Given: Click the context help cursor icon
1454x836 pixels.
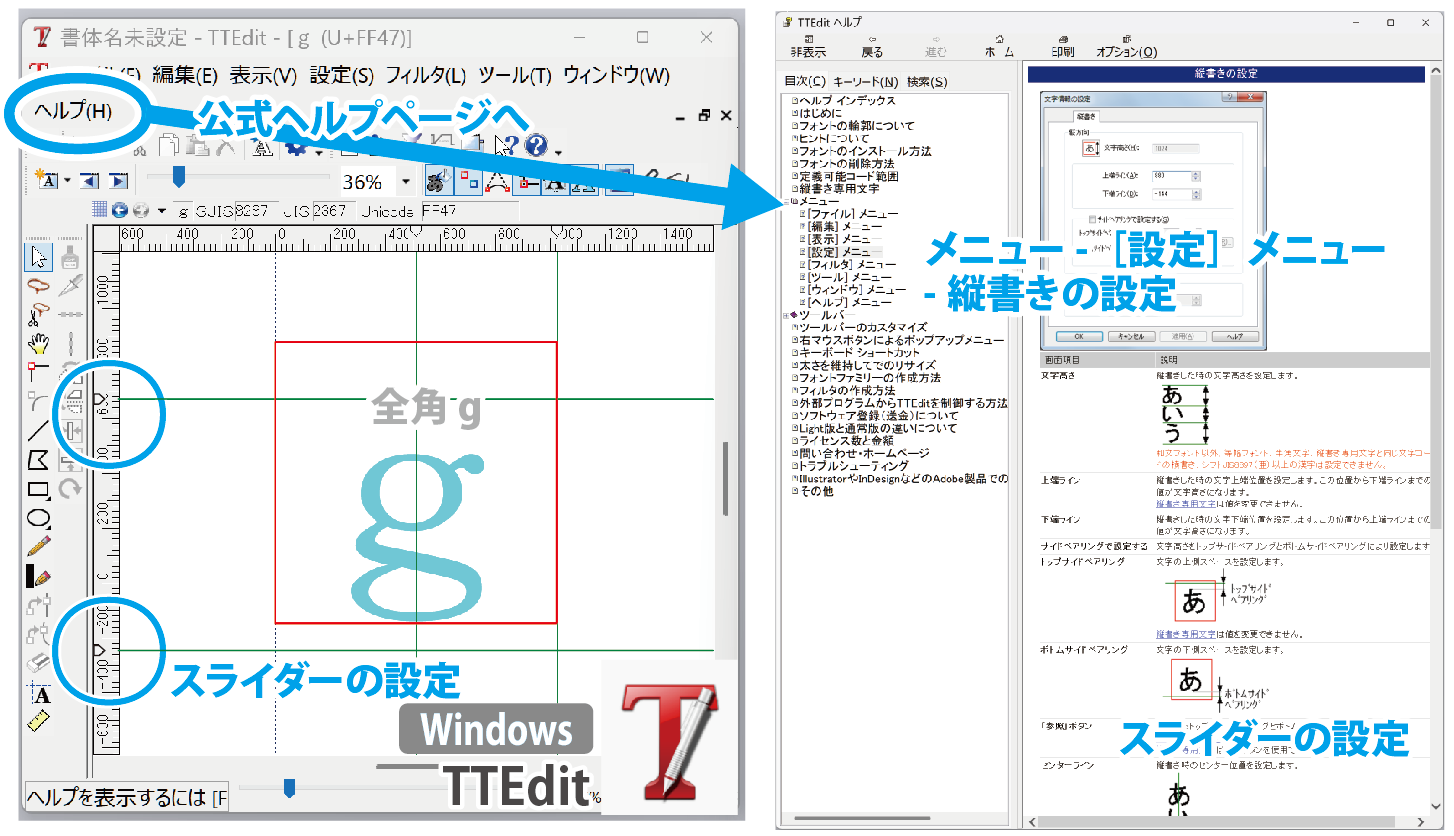Looking at the screenshot, I should 508,147.
